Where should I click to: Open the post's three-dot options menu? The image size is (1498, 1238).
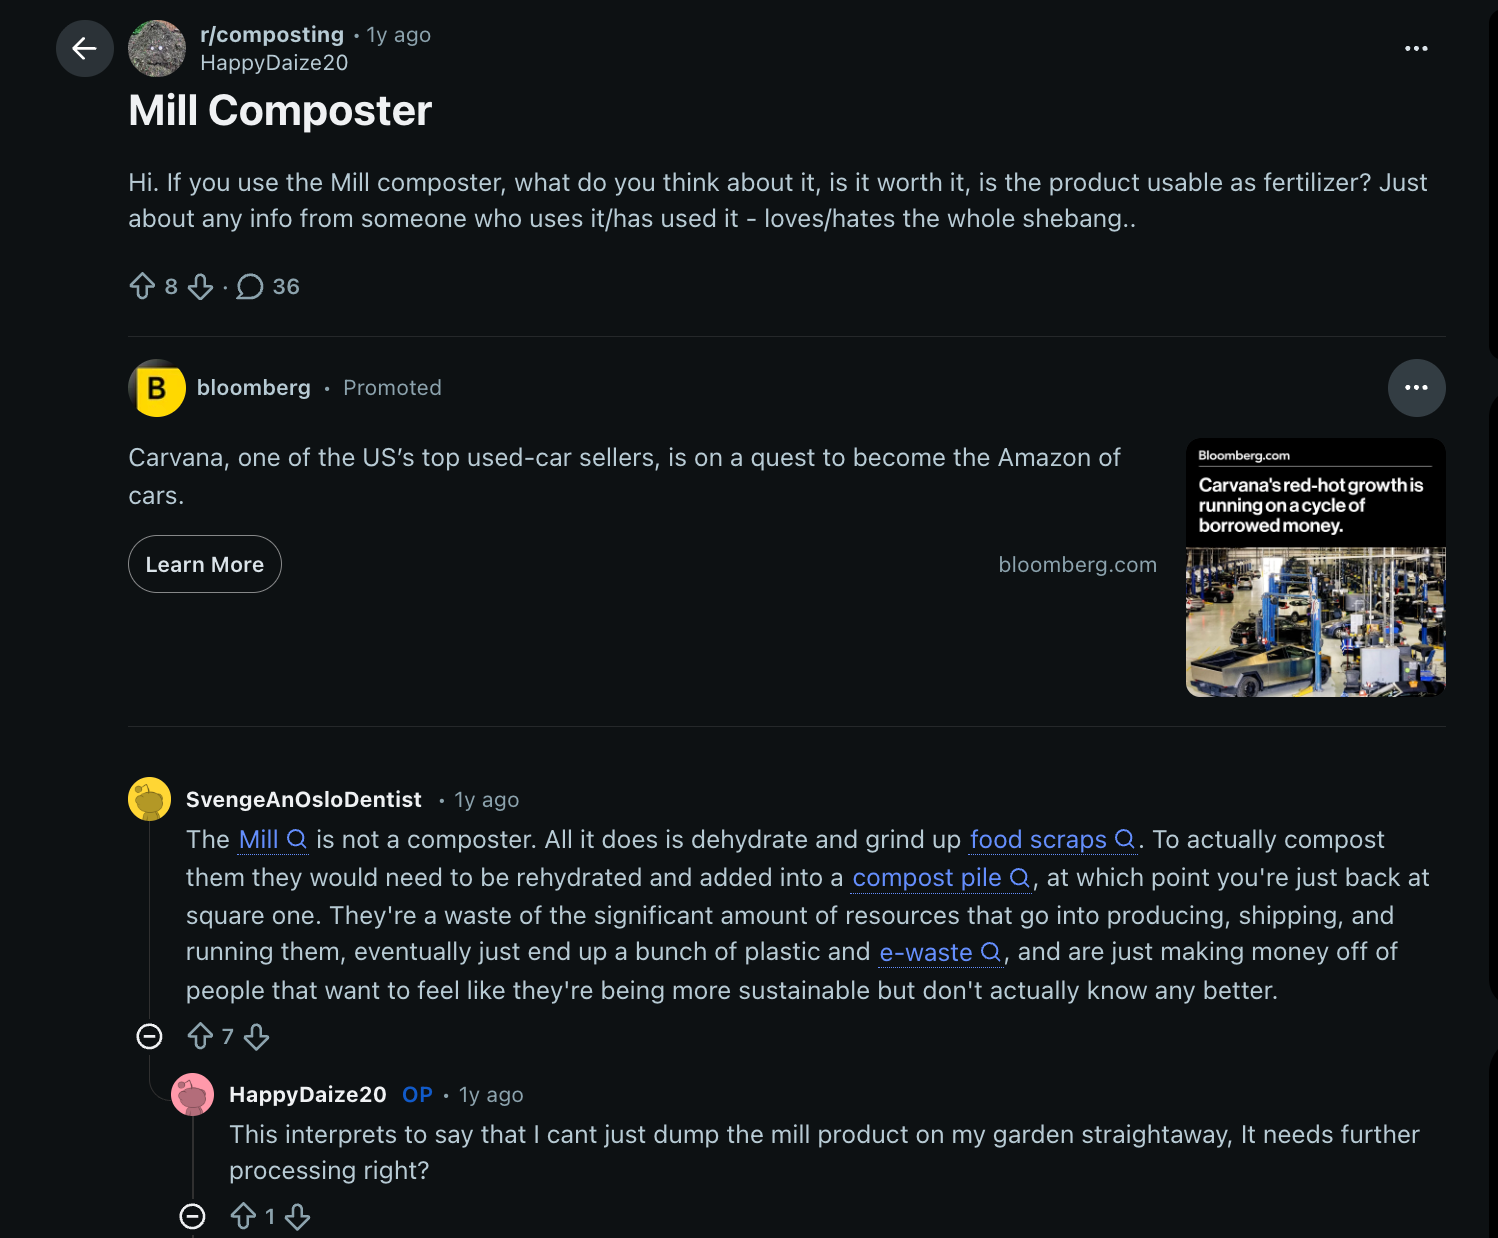tap(1416, 48)
